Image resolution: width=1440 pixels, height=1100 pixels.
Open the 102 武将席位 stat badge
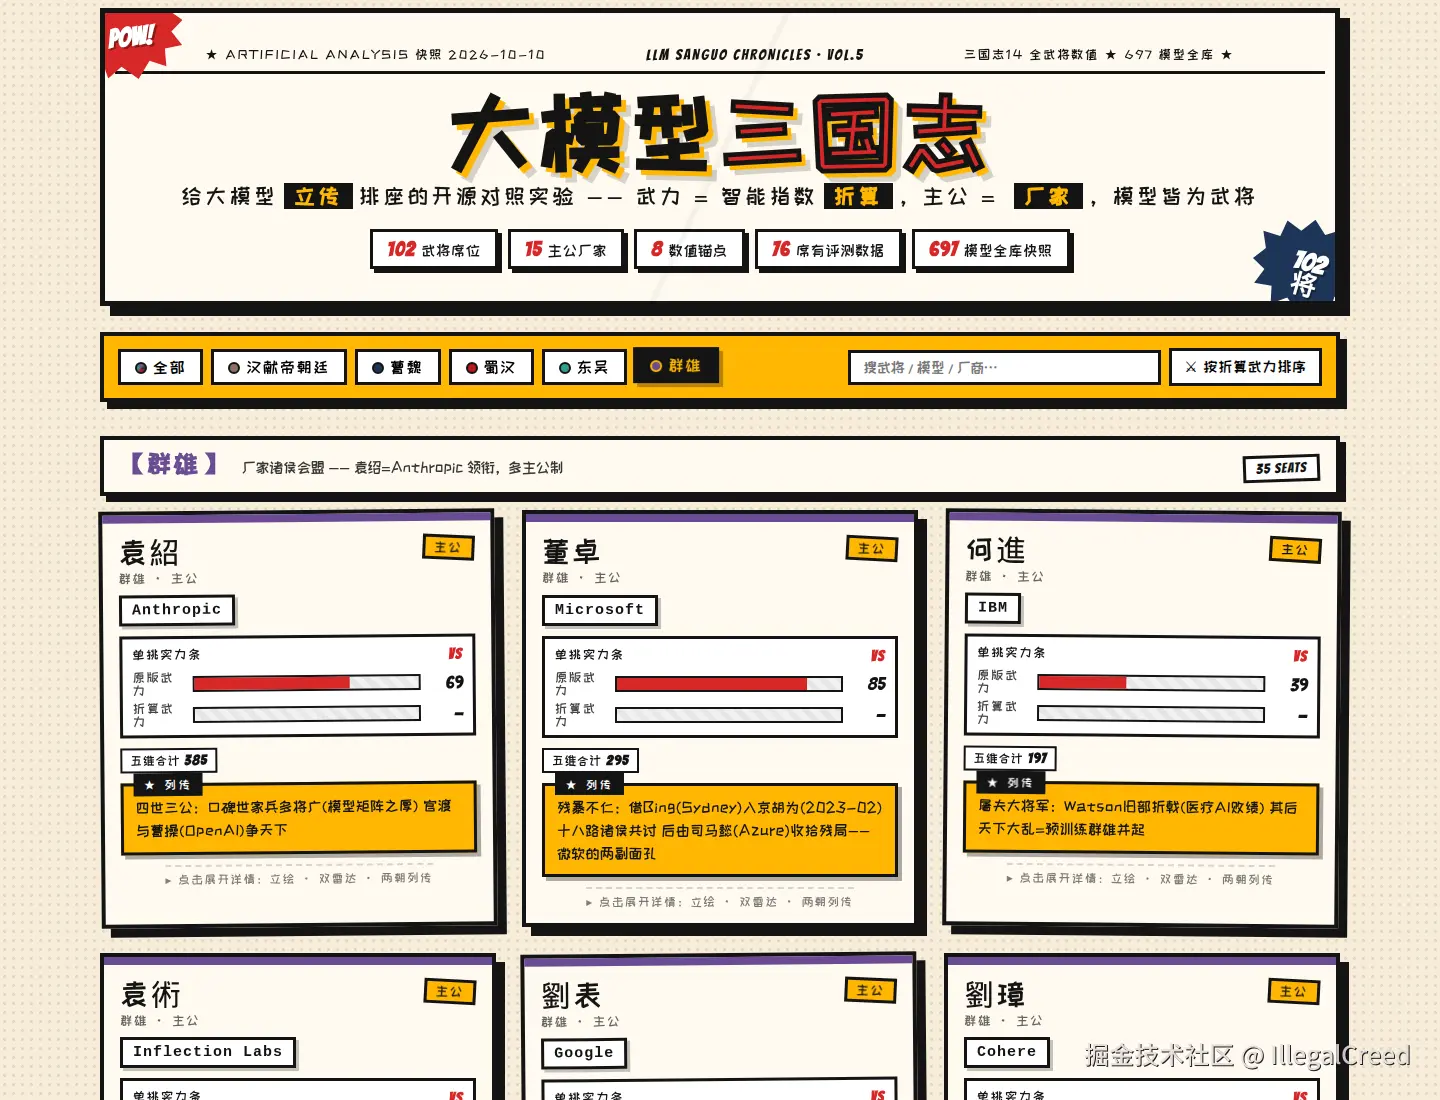click(434, 250)
